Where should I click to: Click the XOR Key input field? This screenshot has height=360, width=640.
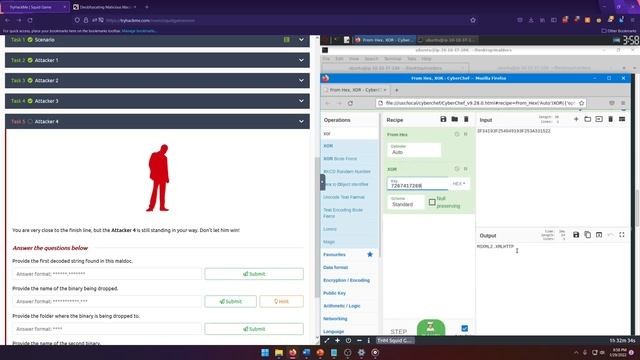click(417, 184)
